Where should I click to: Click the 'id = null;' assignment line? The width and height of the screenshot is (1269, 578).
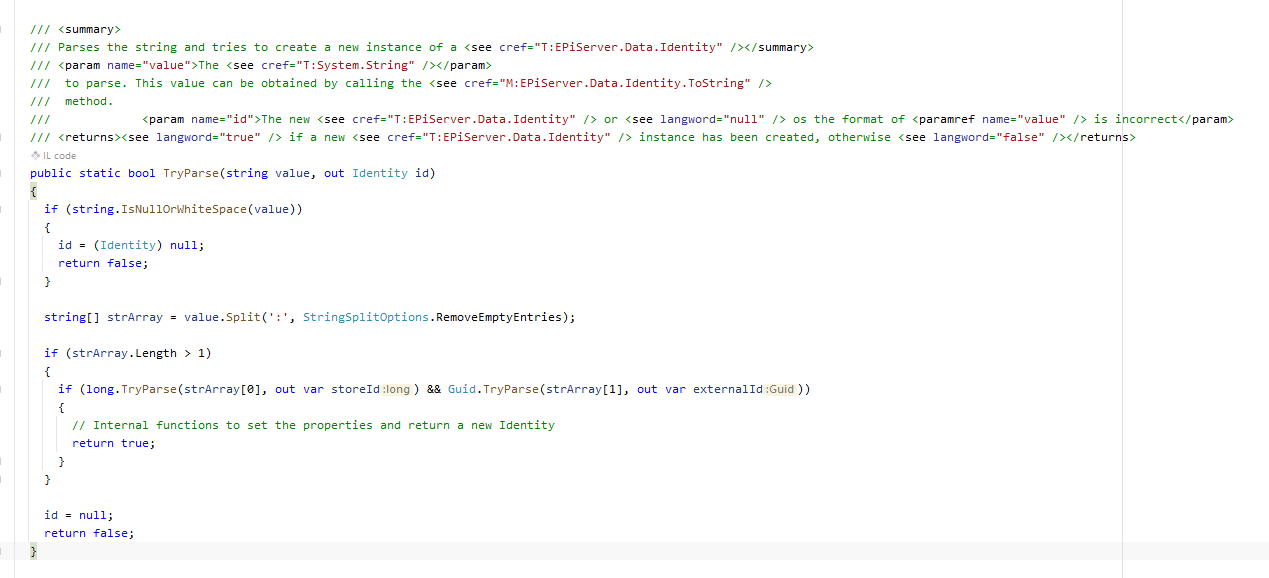(x=78, y=515)
